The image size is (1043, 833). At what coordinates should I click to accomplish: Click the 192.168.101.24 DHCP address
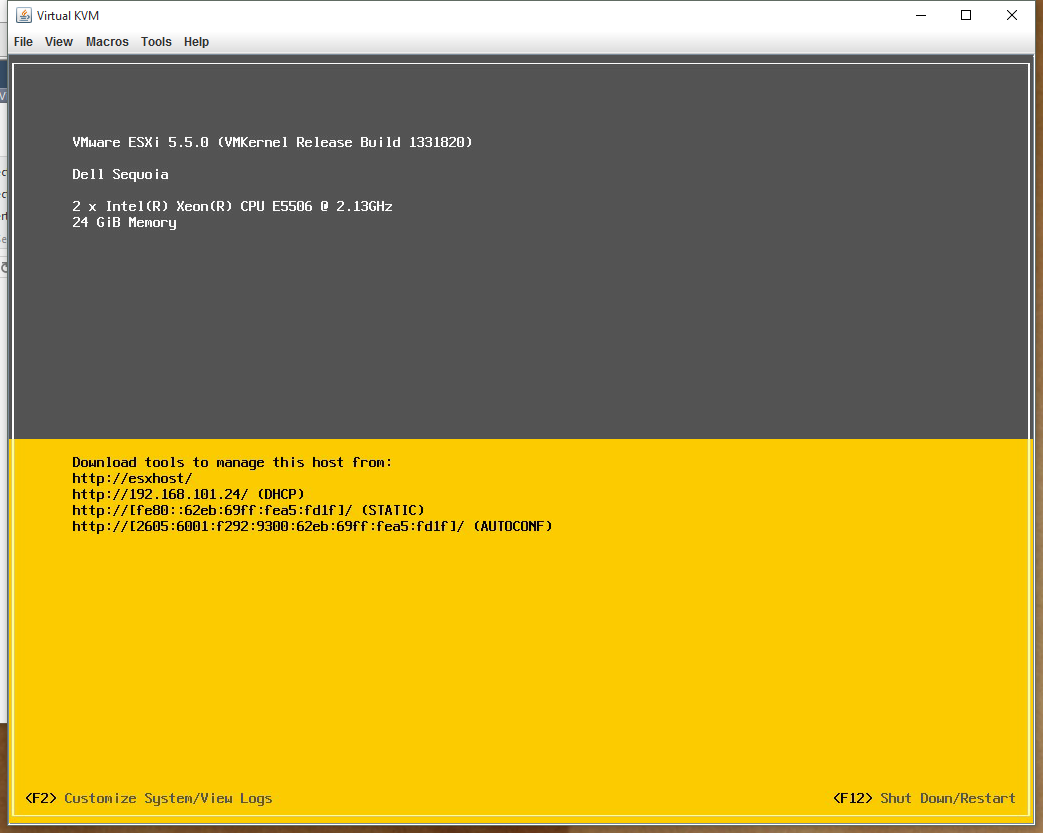click(188, 494)
